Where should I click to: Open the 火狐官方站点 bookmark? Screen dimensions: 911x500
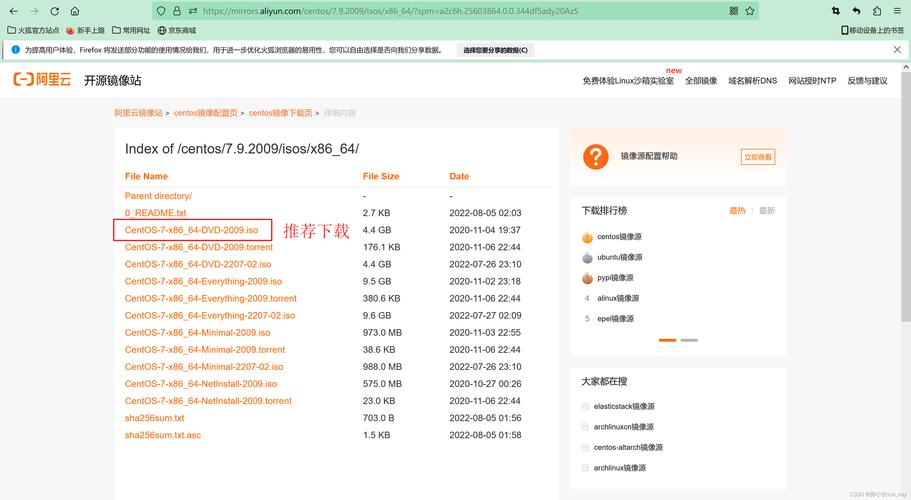pos(33,30)
